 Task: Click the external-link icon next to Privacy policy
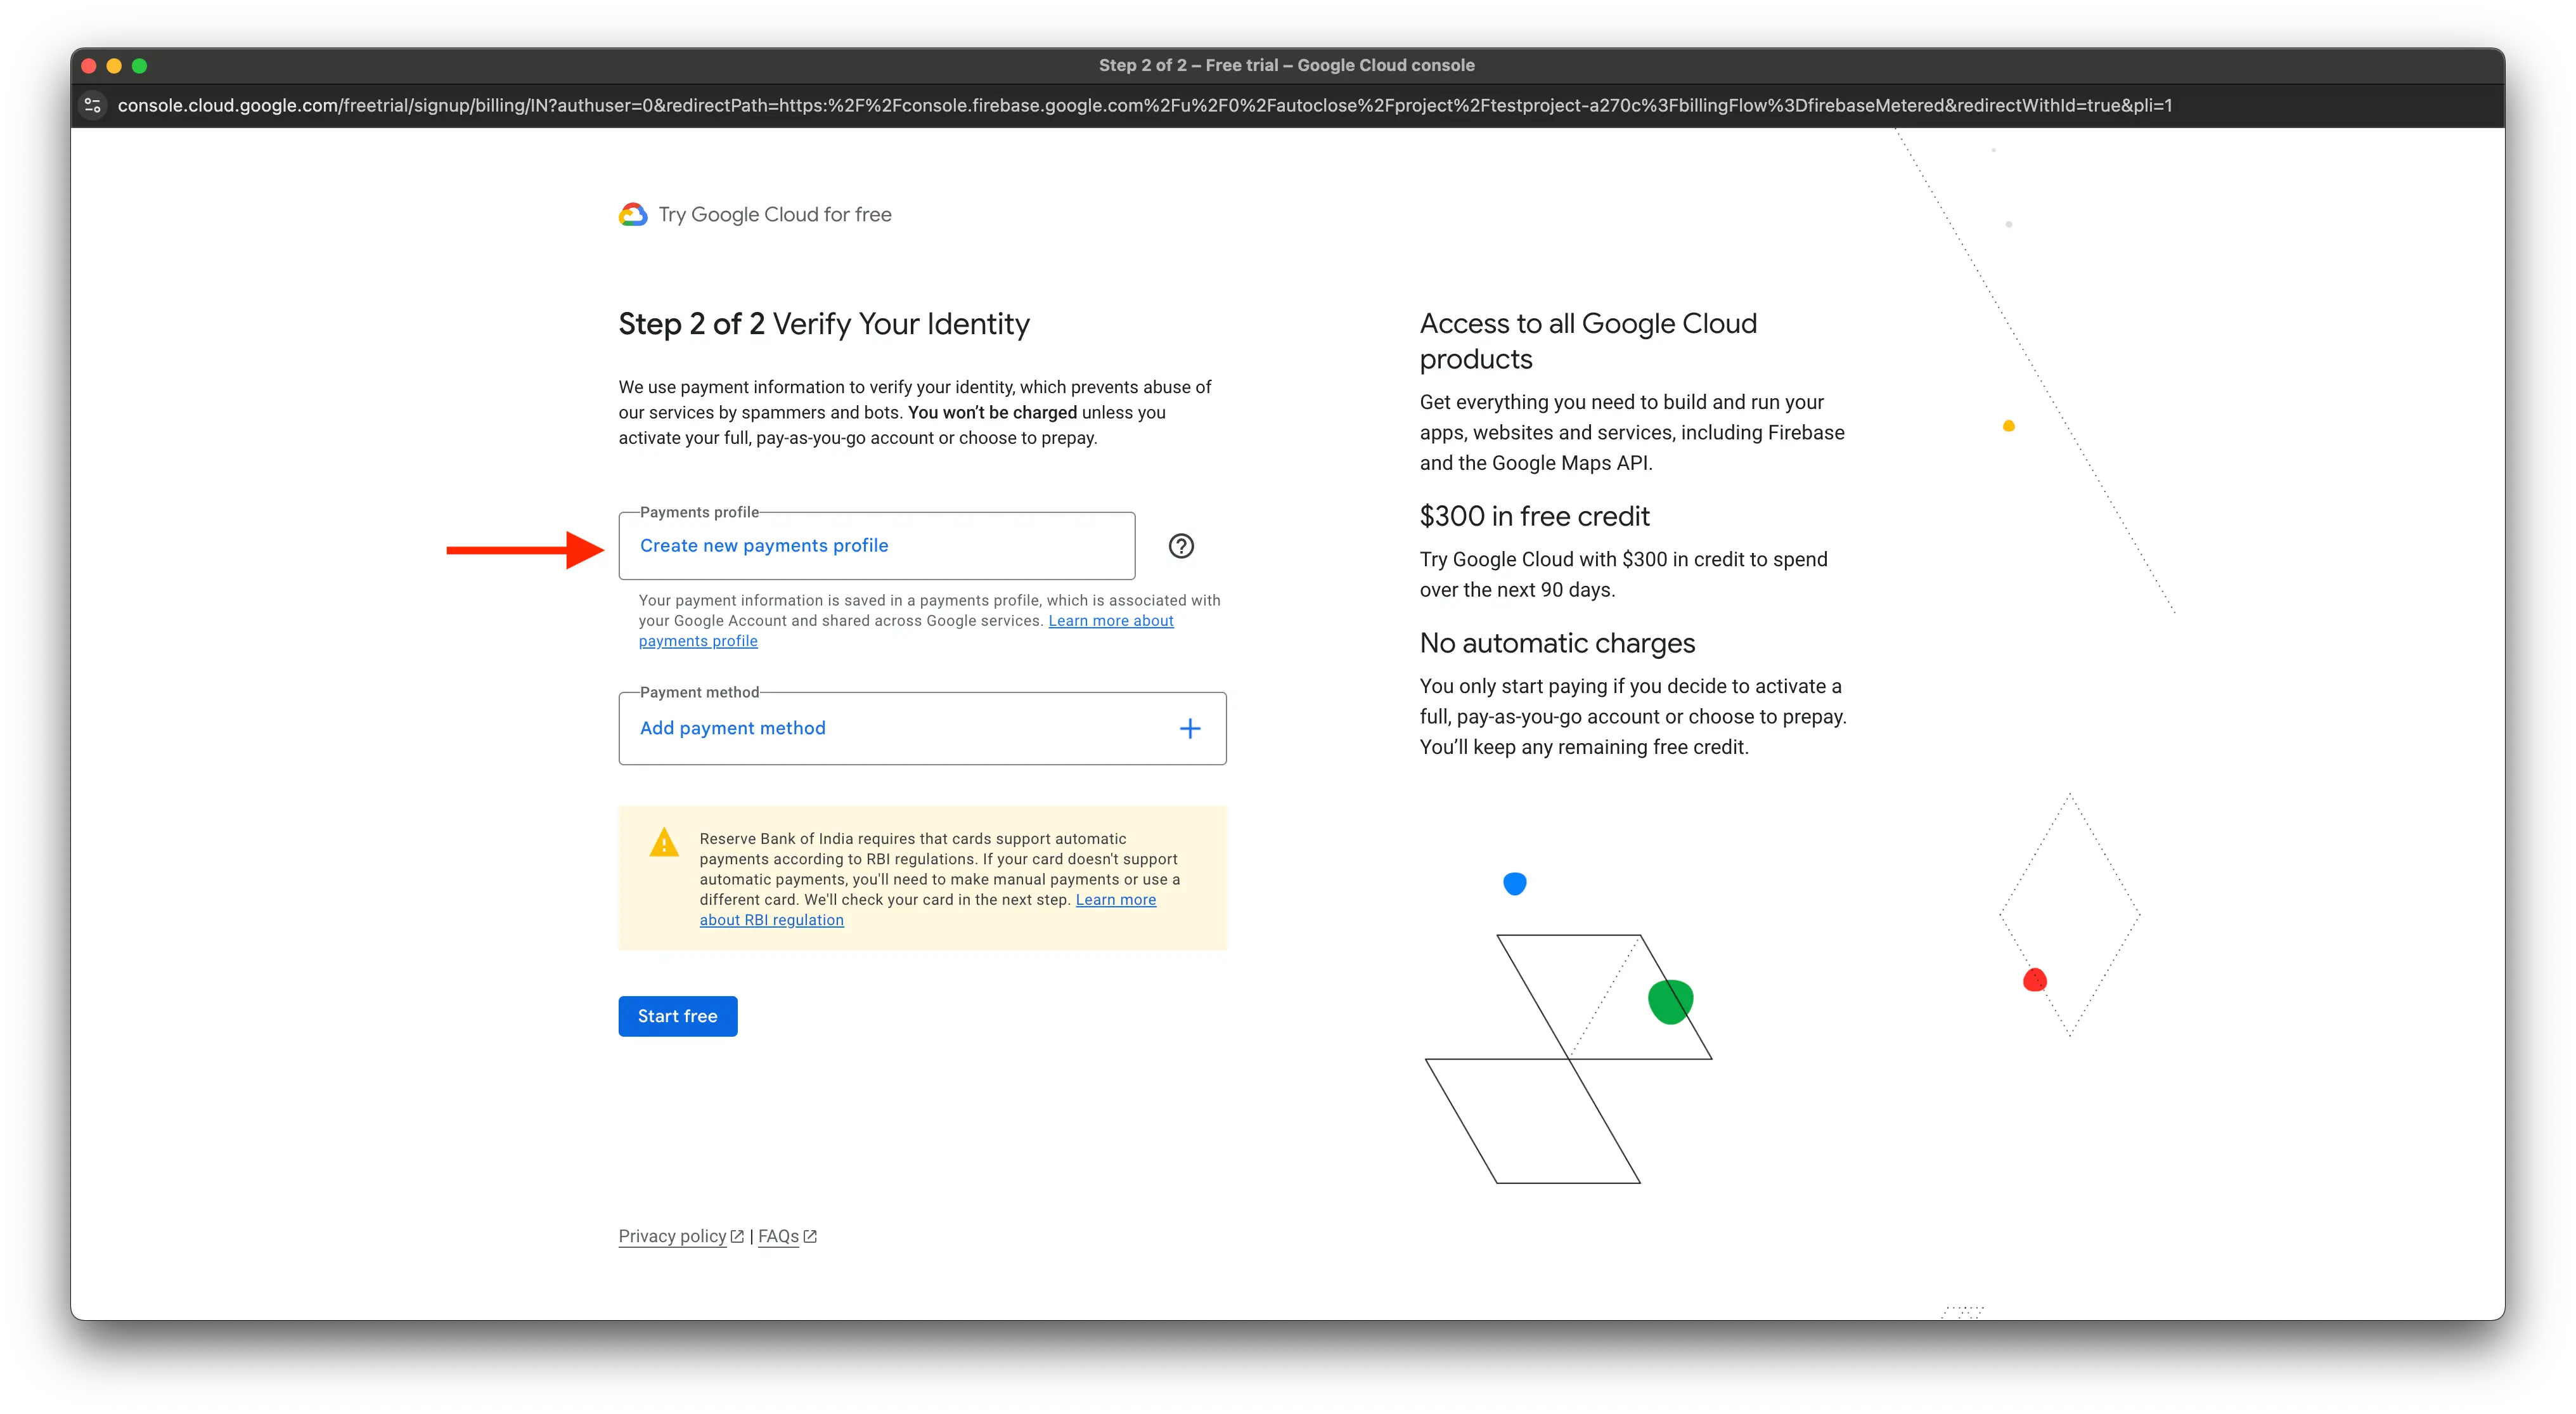click(737, 1236)
